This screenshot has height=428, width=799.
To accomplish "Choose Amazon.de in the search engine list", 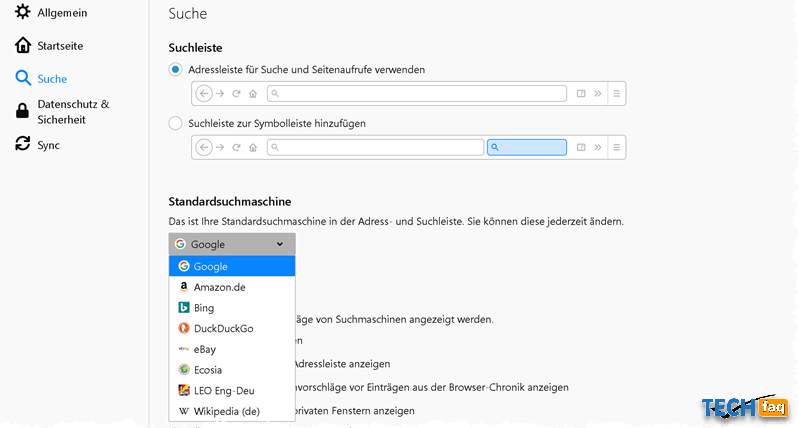I will pos(232,287).
